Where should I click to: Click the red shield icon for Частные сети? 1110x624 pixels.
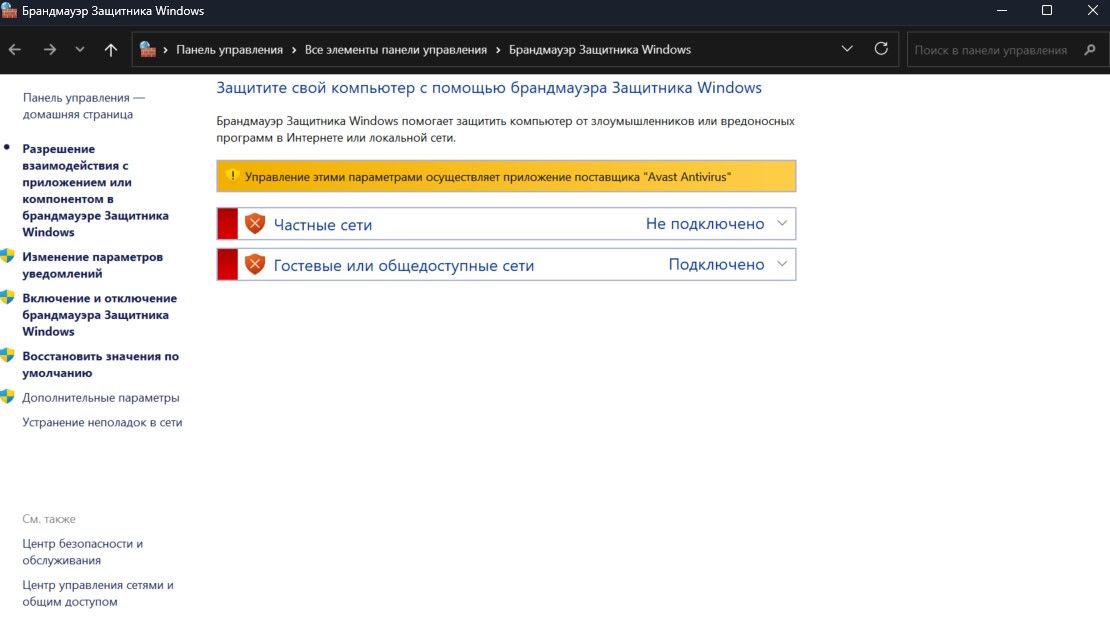tap(254, 223)
